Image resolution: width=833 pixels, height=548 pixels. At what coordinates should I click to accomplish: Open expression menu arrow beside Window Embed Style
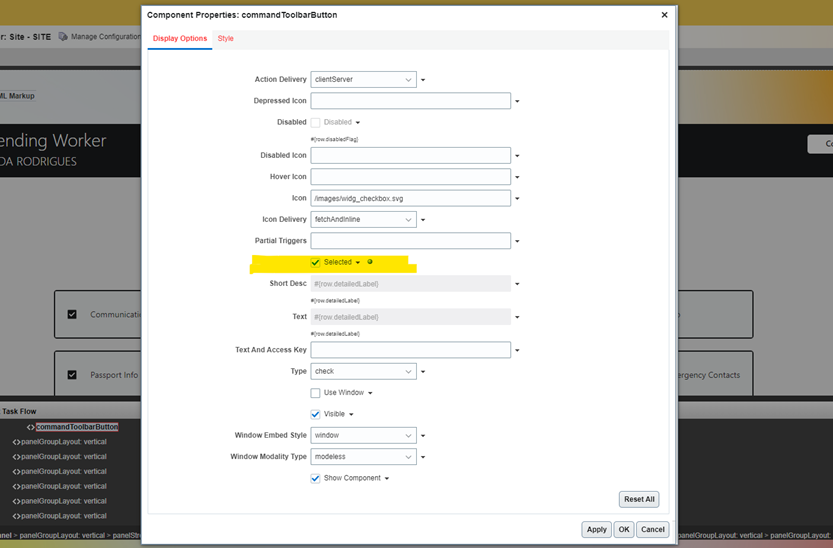(x=423, y=436)
